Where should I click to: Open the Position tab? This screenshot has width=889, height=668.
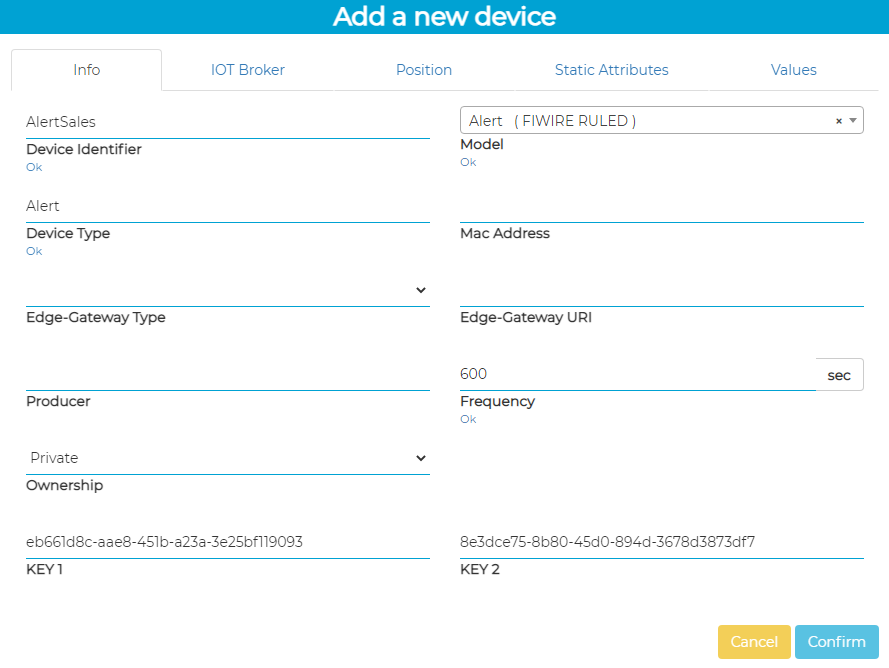pyautogui.click(x=424, y=70)
